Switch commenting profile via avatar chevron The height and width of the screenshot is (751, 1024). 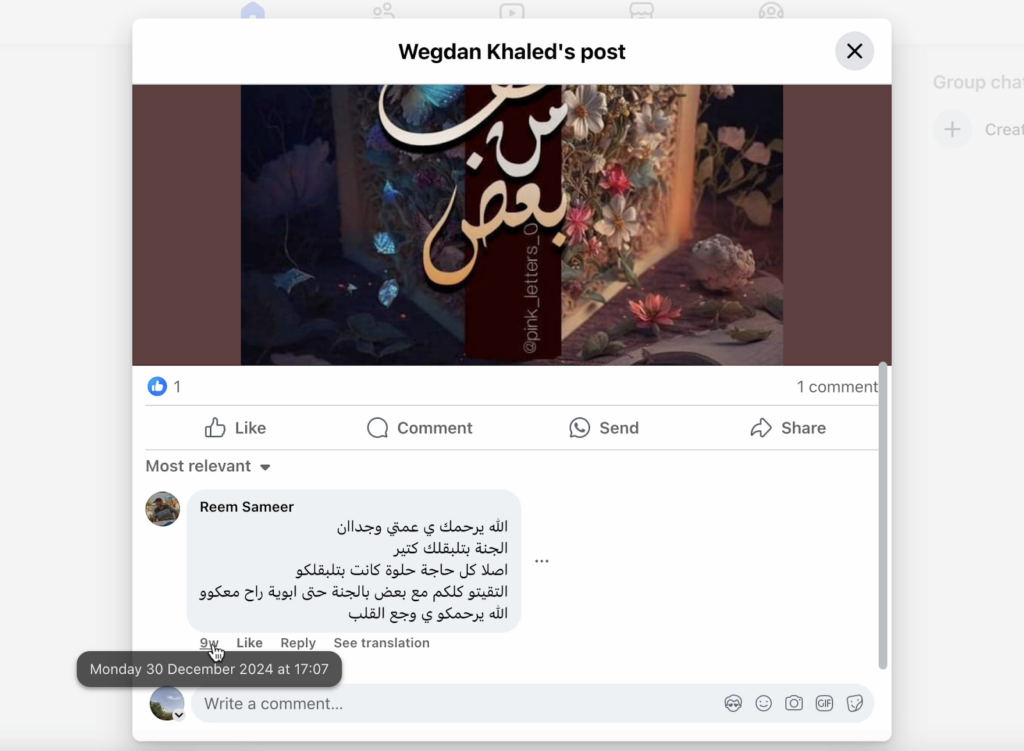point(178,715)
